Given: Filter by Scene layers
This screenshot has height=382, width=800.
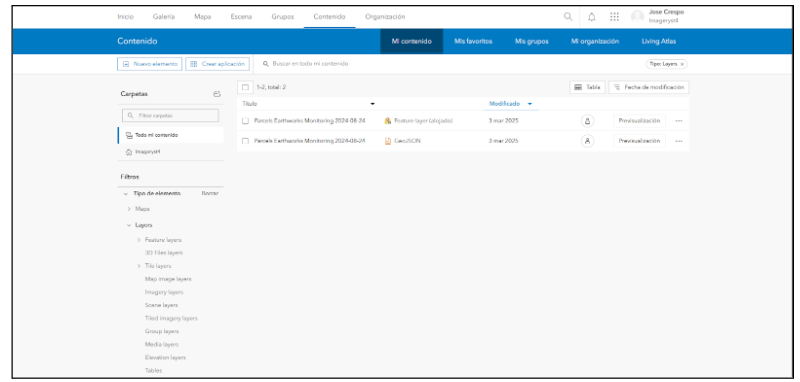Looking at the screenshot, I should click(161, 305).
